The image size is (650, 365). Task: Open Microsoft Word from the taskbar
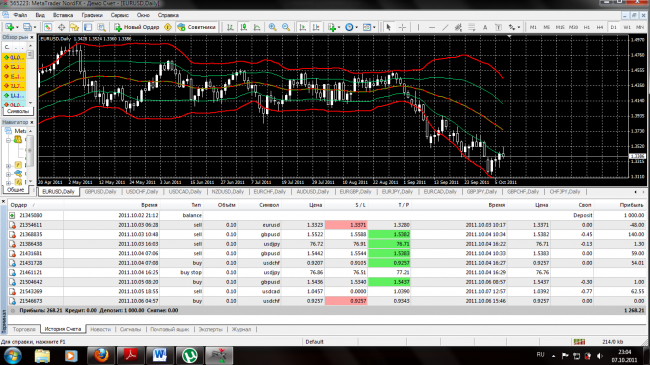pos(160,355)
